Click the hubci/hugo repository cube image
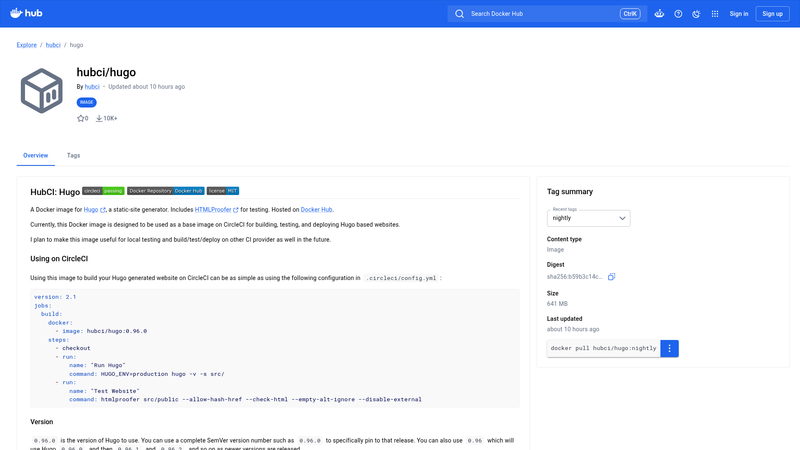Viewport: 800px width, 450px height. click(41, 91)
